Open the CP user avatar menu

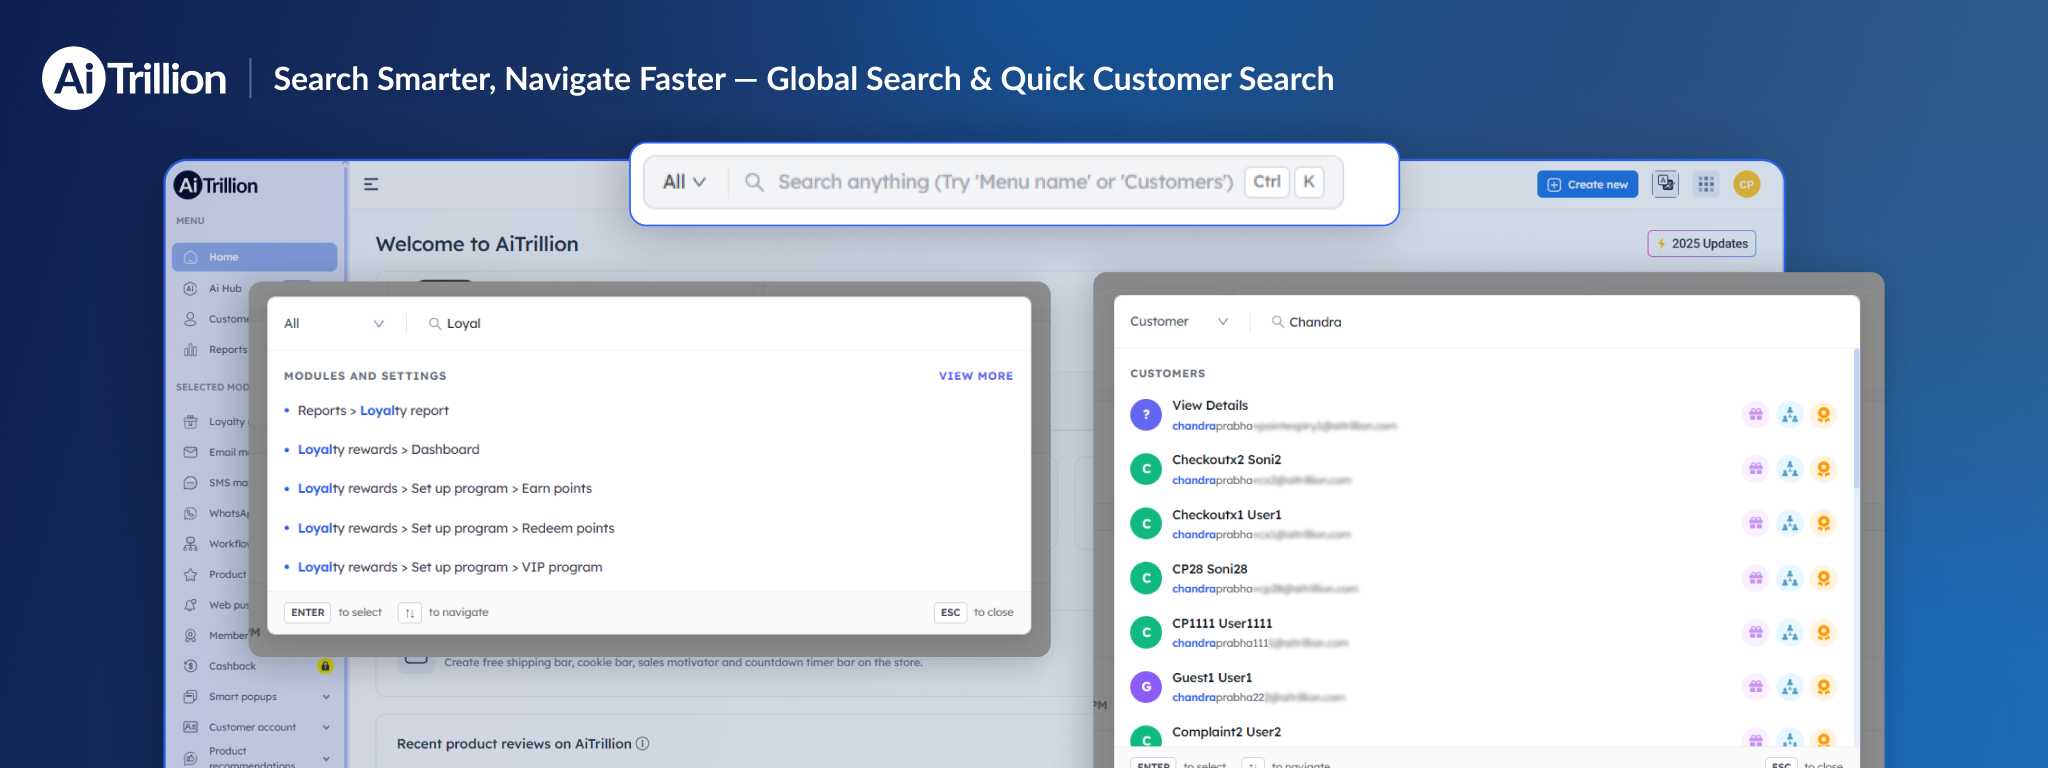1747,184
